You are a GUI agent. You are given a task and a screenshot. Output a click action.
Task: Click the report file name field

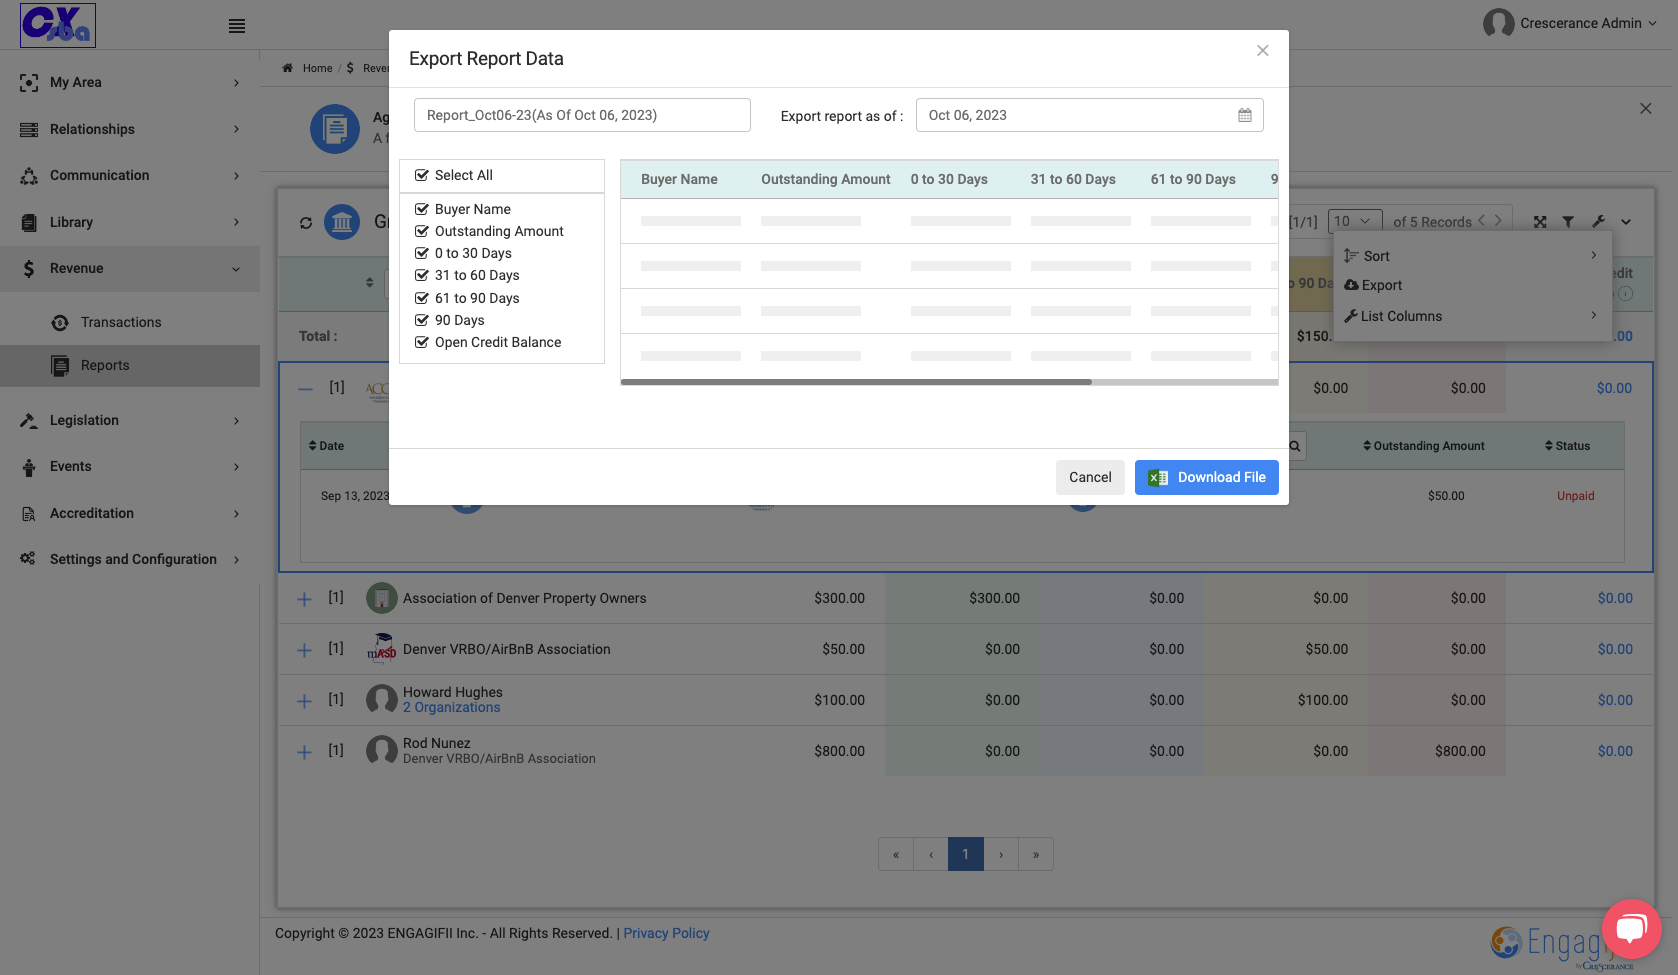coord(582,115)
